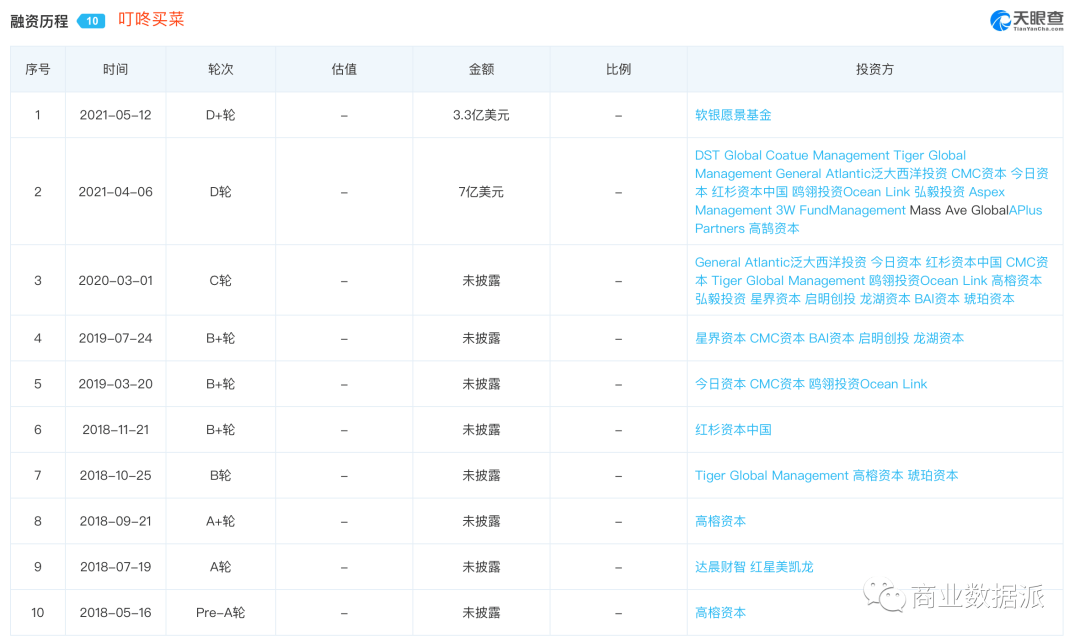Open 琥珀资本 link in the C轮 row
The image size is (1080, 644).
(989, 299)
